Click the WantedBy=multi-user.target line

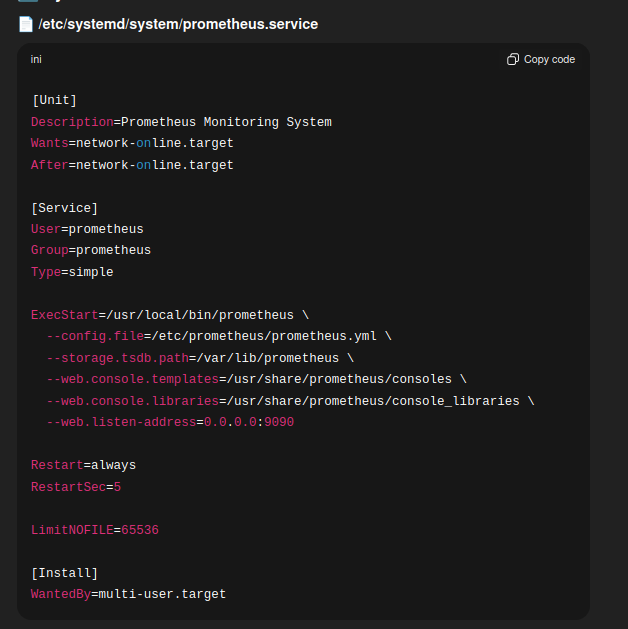click(x=128, y=594)
